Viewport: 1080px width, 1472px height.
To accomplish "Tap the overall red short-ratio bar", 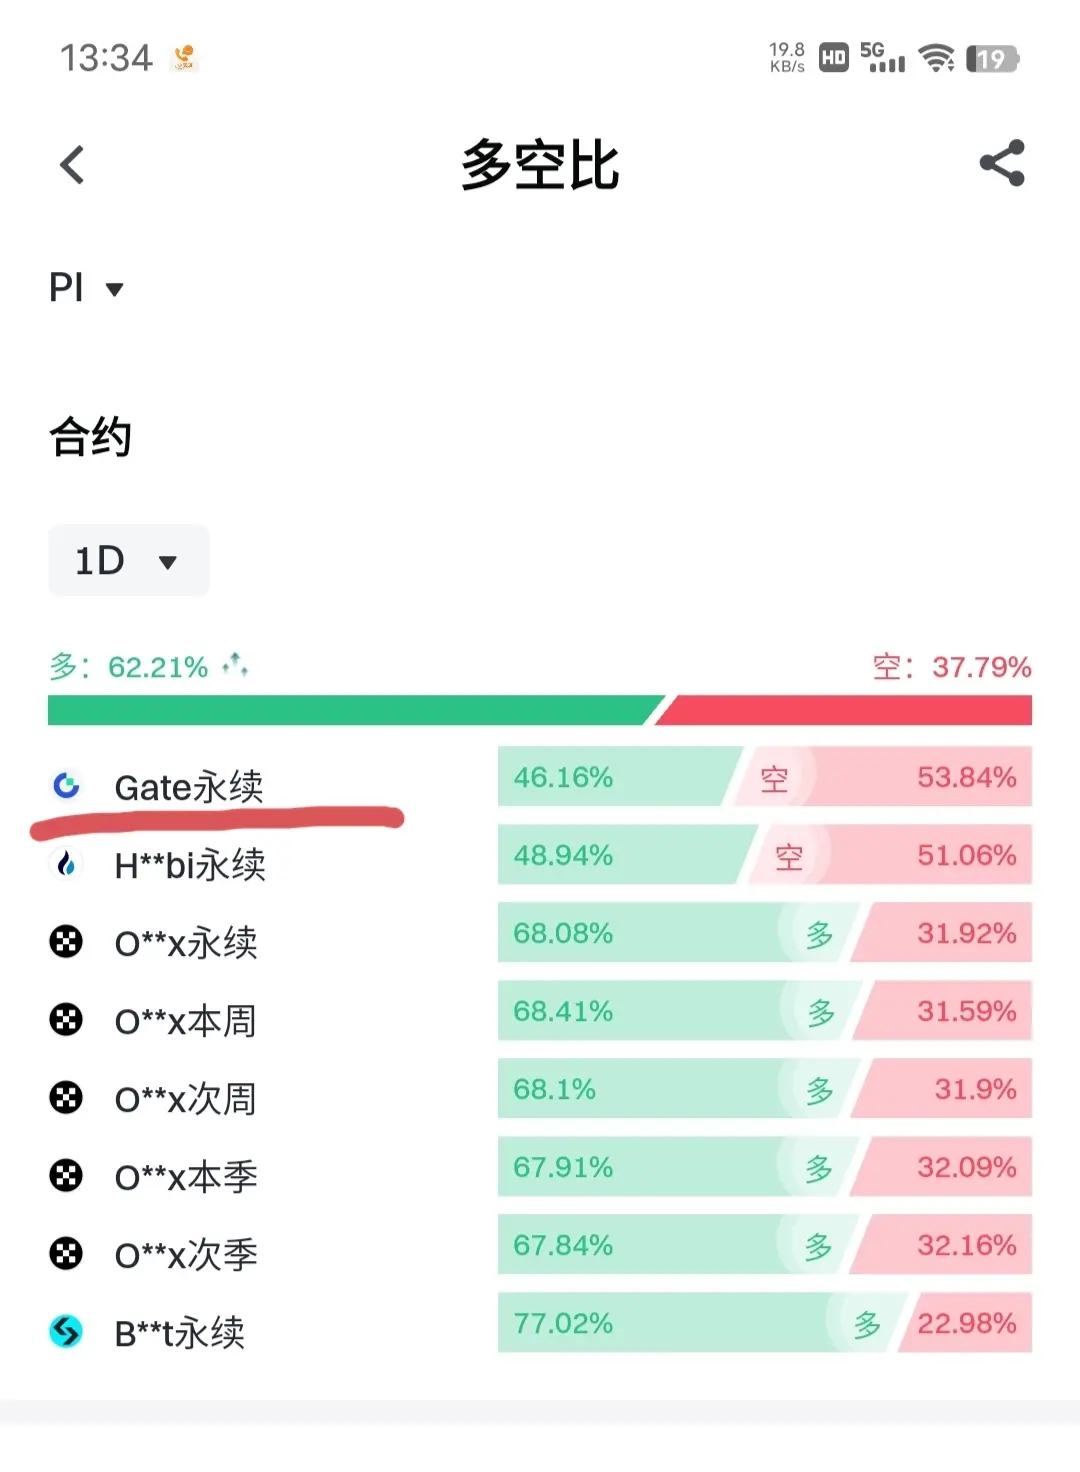I will point(850,710).
